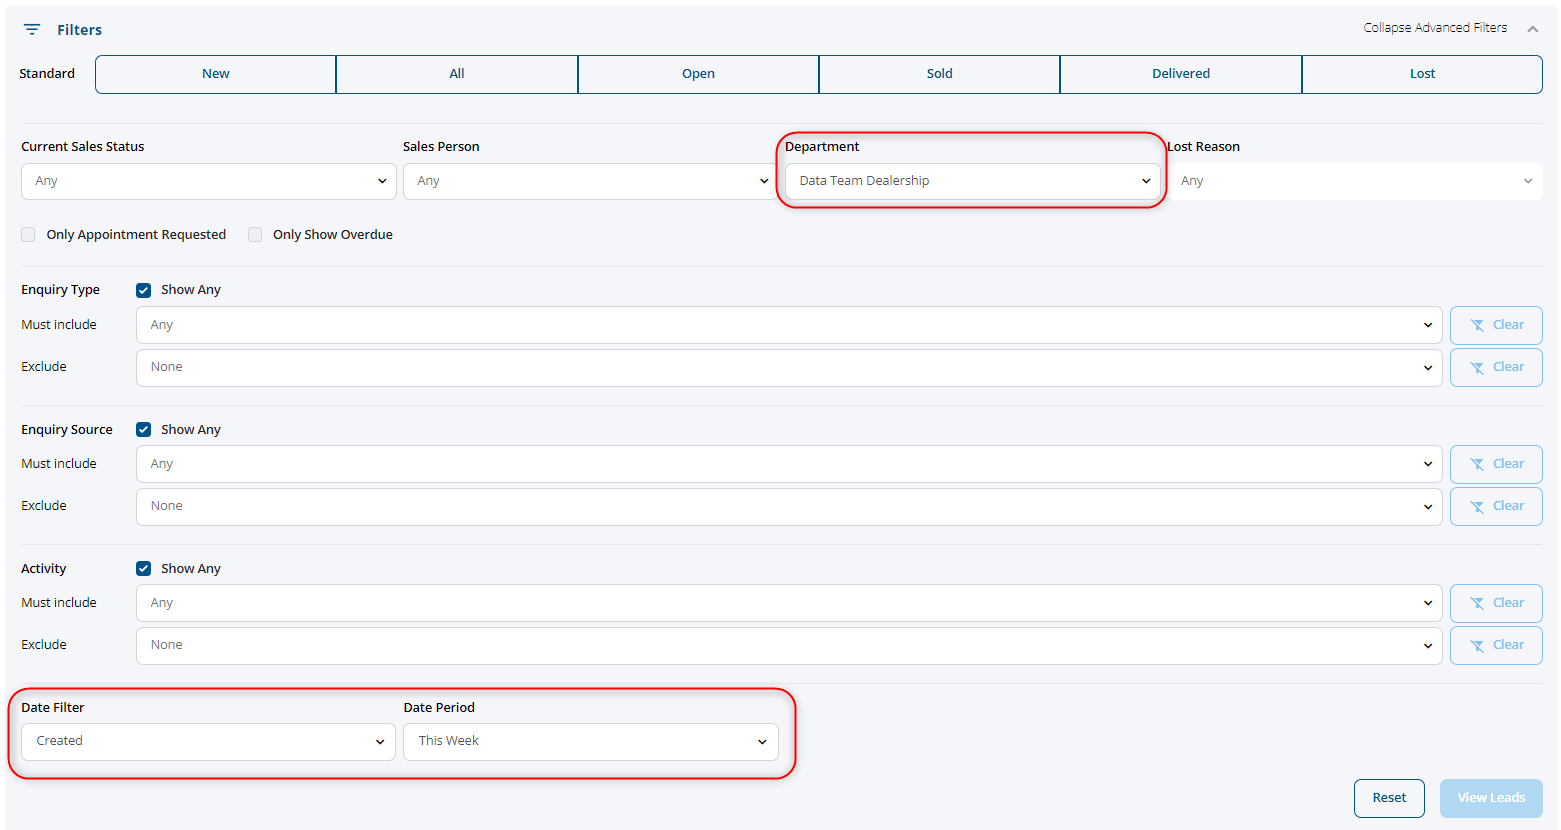Clear Enquiry Source Must include filter
1561x830 pixels.
coord(1496,464)
